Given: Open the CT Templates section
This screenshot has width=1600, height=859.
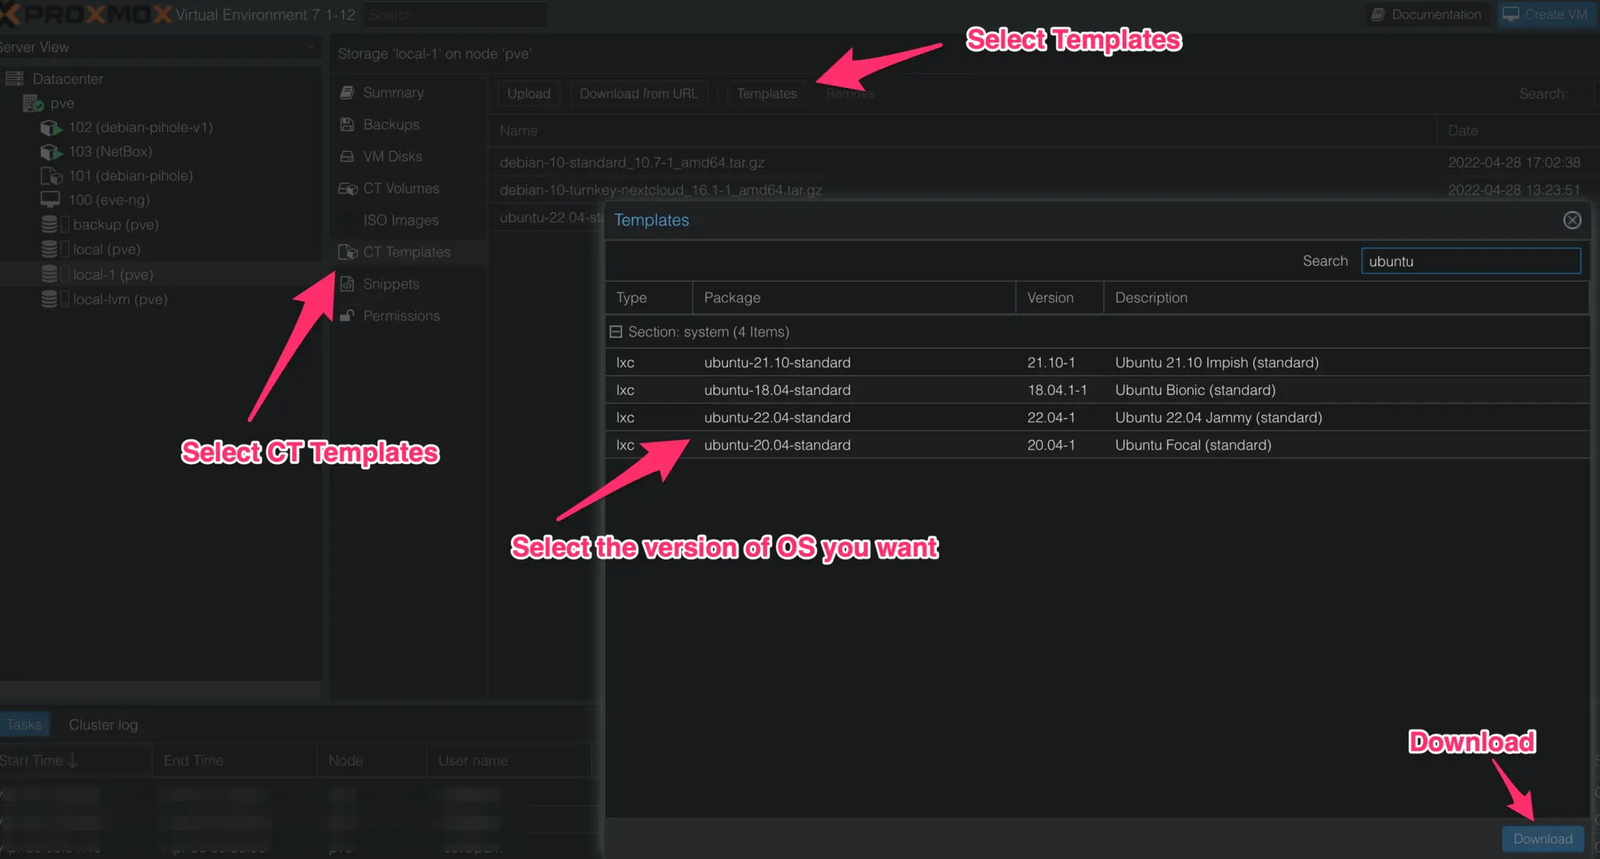Looking at the screenshot, I should [406, 252].
